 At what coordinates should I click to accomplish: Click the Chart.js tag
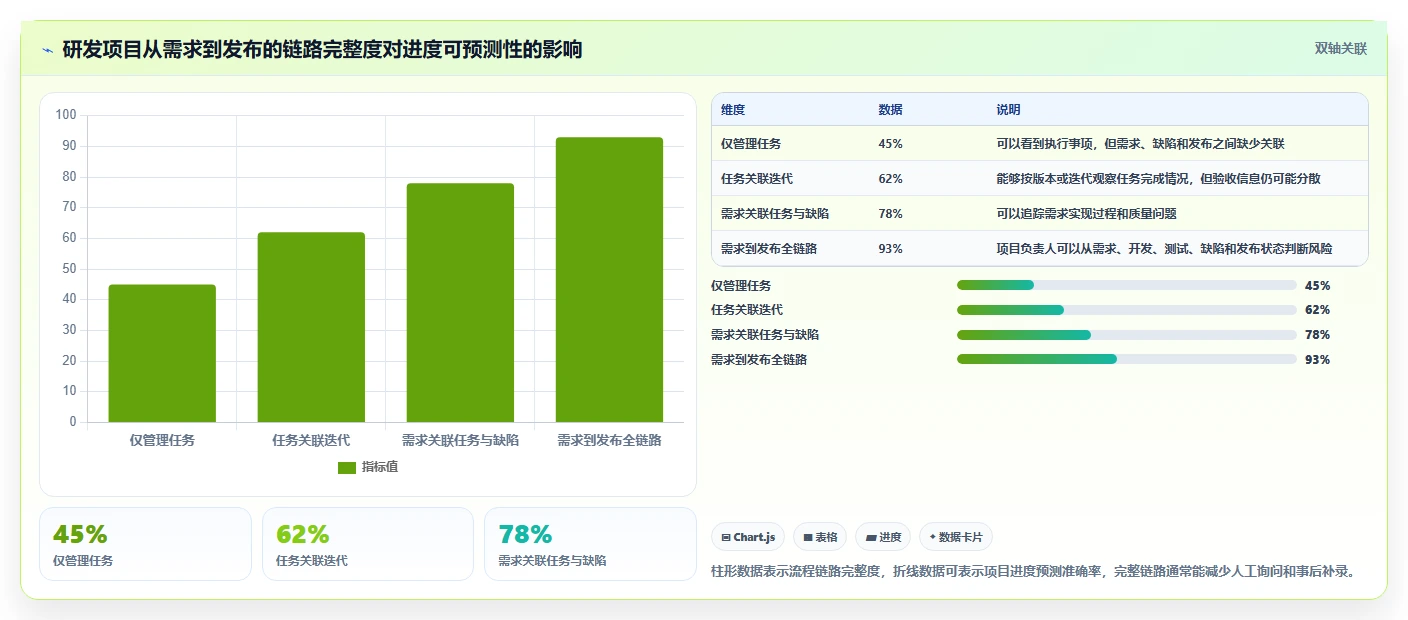pyautogui.click(x=748, y=537)
